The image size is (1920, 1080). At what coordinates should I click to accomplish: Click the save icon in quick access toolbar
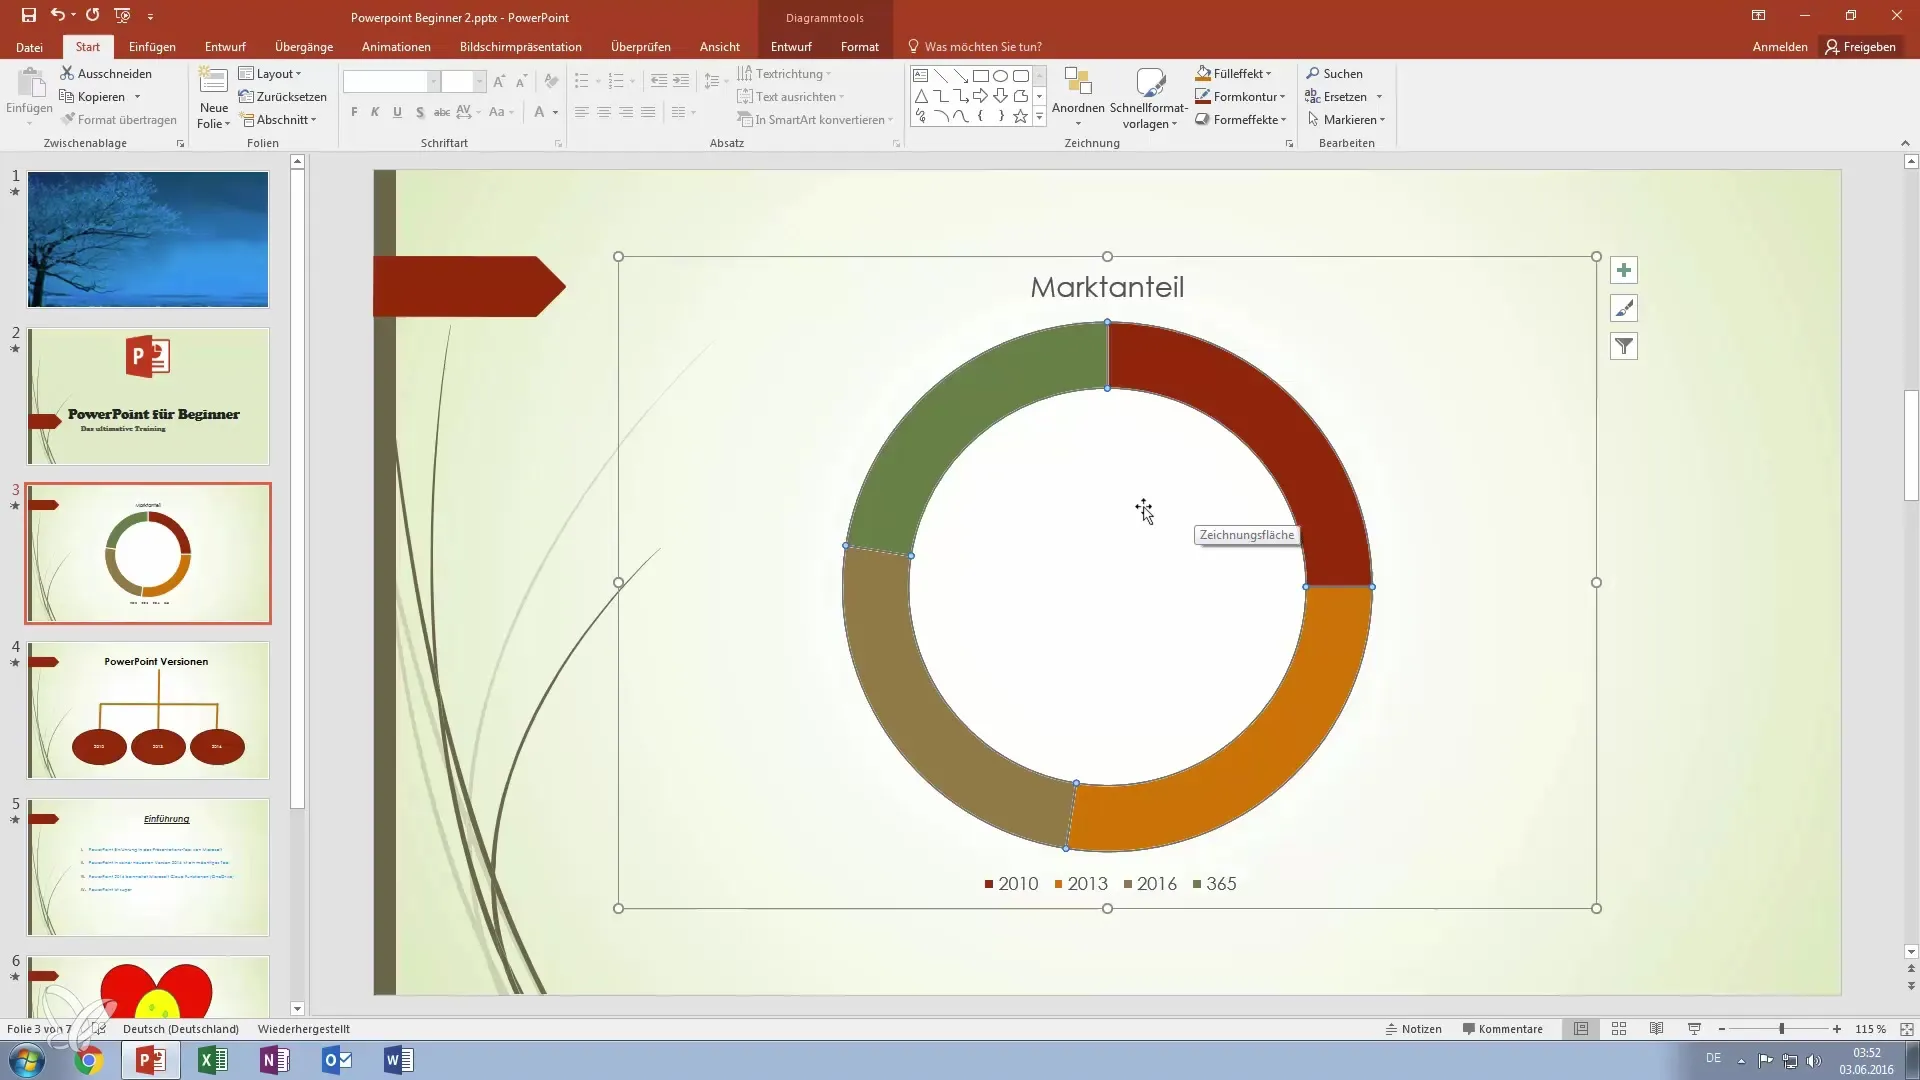pos(29,15)
